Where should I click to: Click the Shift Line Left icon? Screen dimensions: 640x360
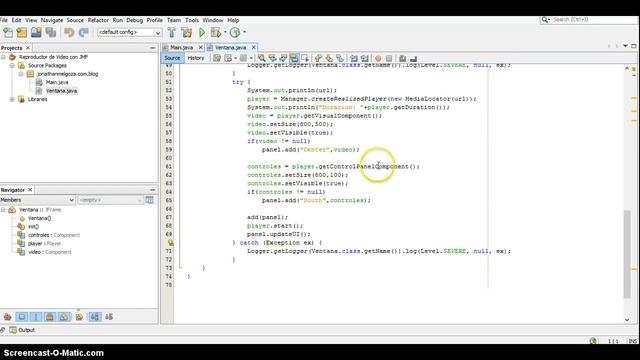[353, 58]
